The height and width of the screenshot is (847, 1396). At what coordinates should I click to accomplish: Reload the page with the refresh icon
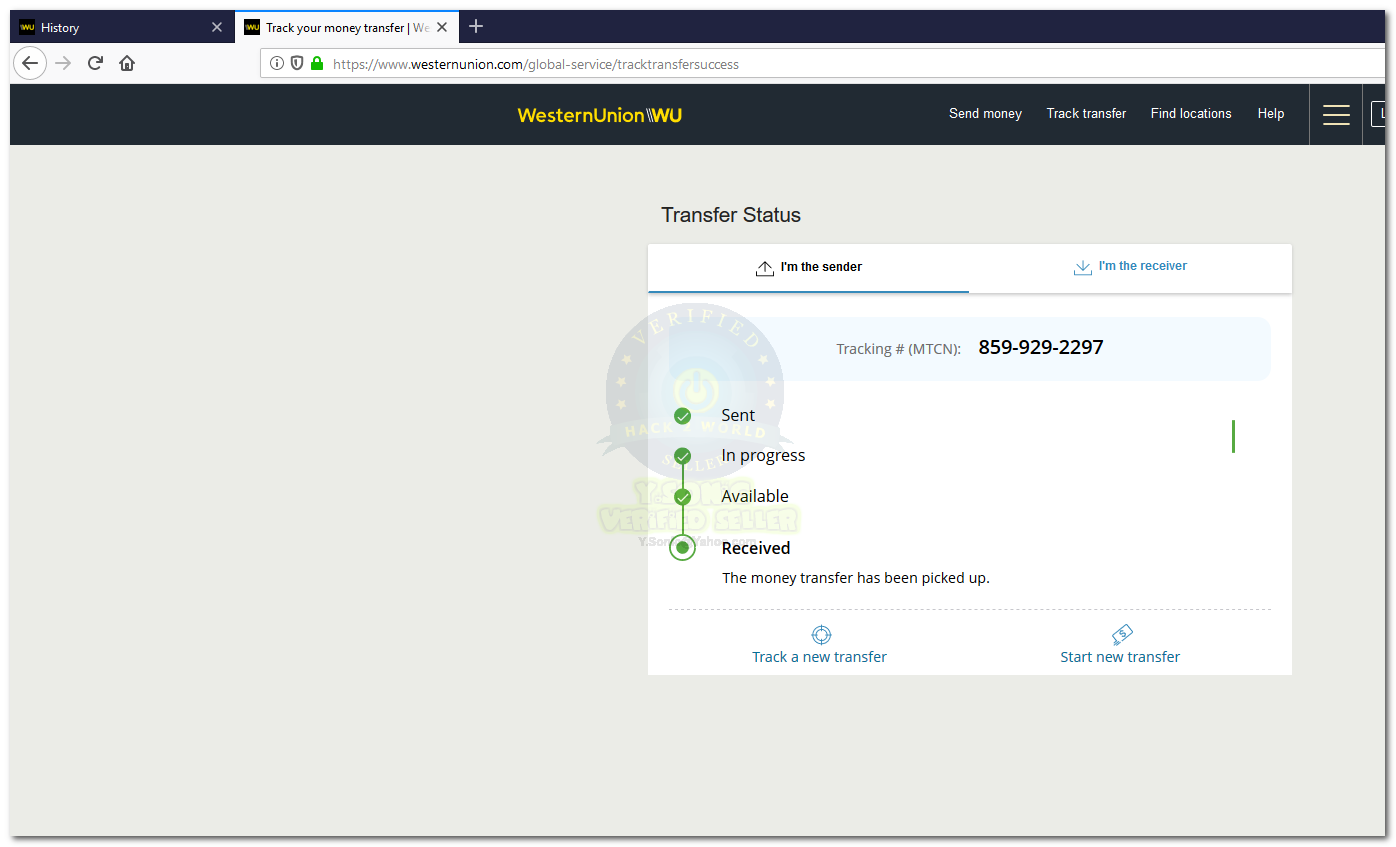pyautogui.click(x=95, y=63)
